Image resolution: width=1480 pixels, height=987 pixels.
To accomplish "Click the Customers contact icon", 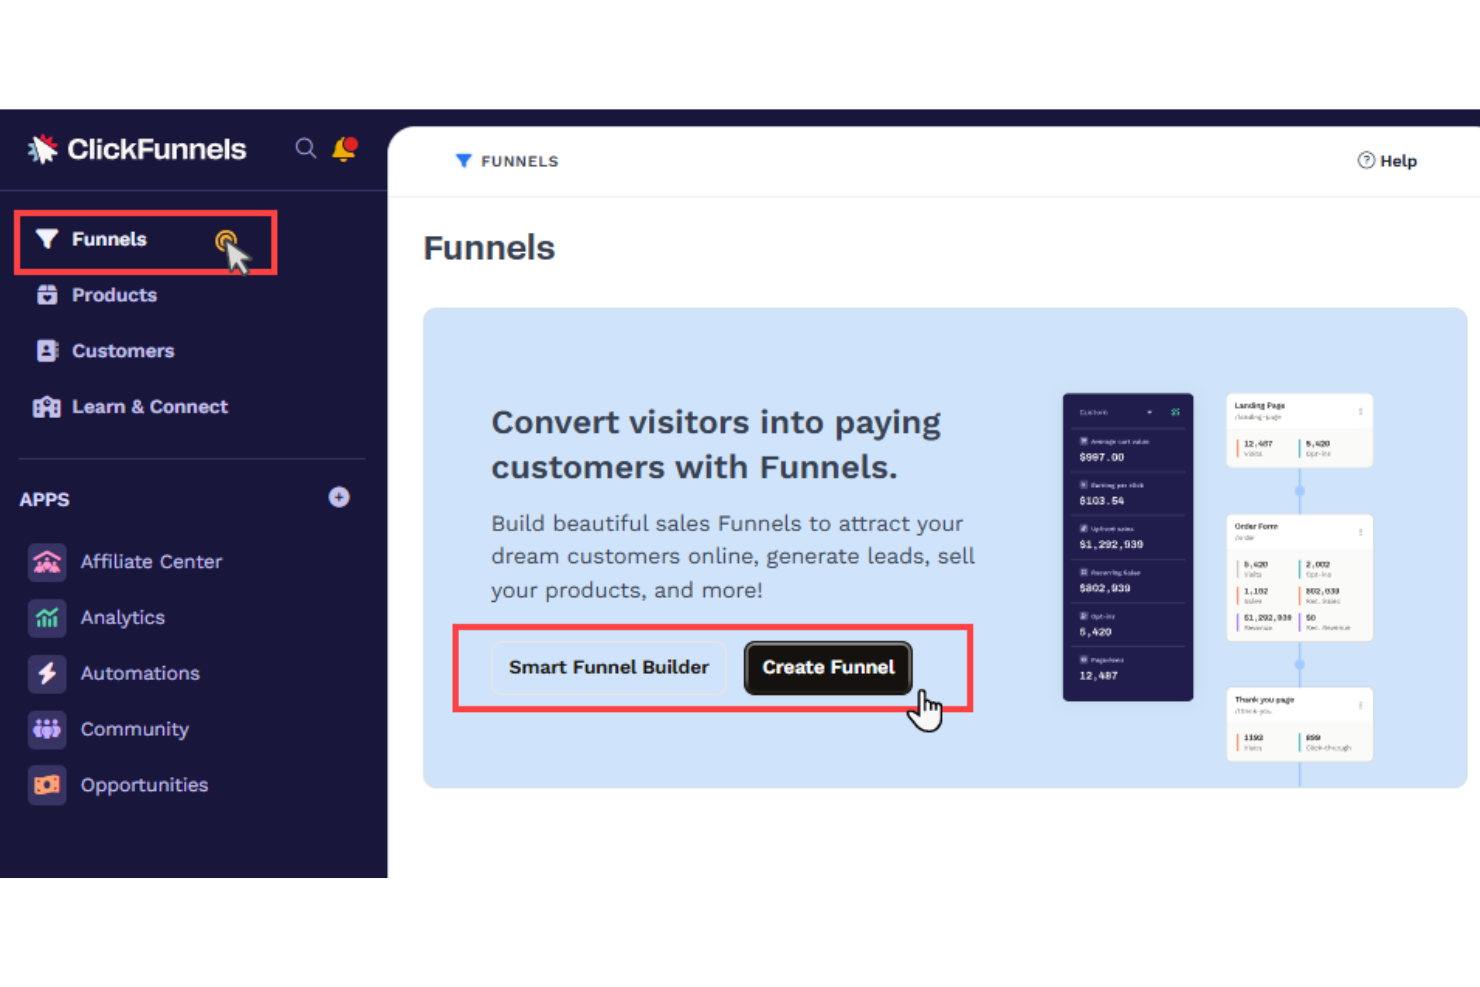I will 47,351.
